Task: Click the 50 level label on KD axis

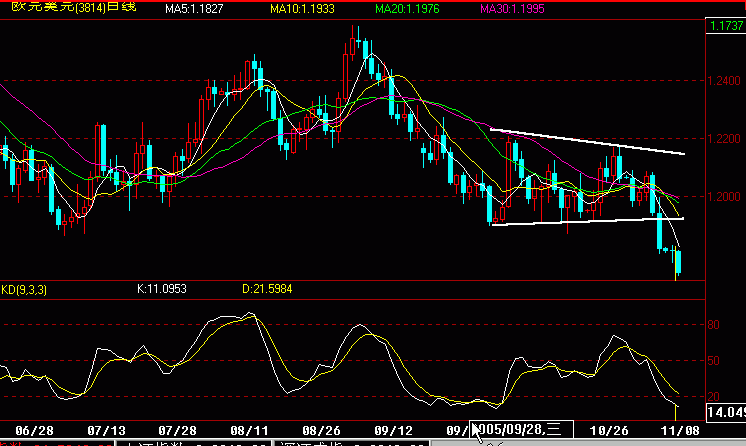Action: (x=714, y=361)
